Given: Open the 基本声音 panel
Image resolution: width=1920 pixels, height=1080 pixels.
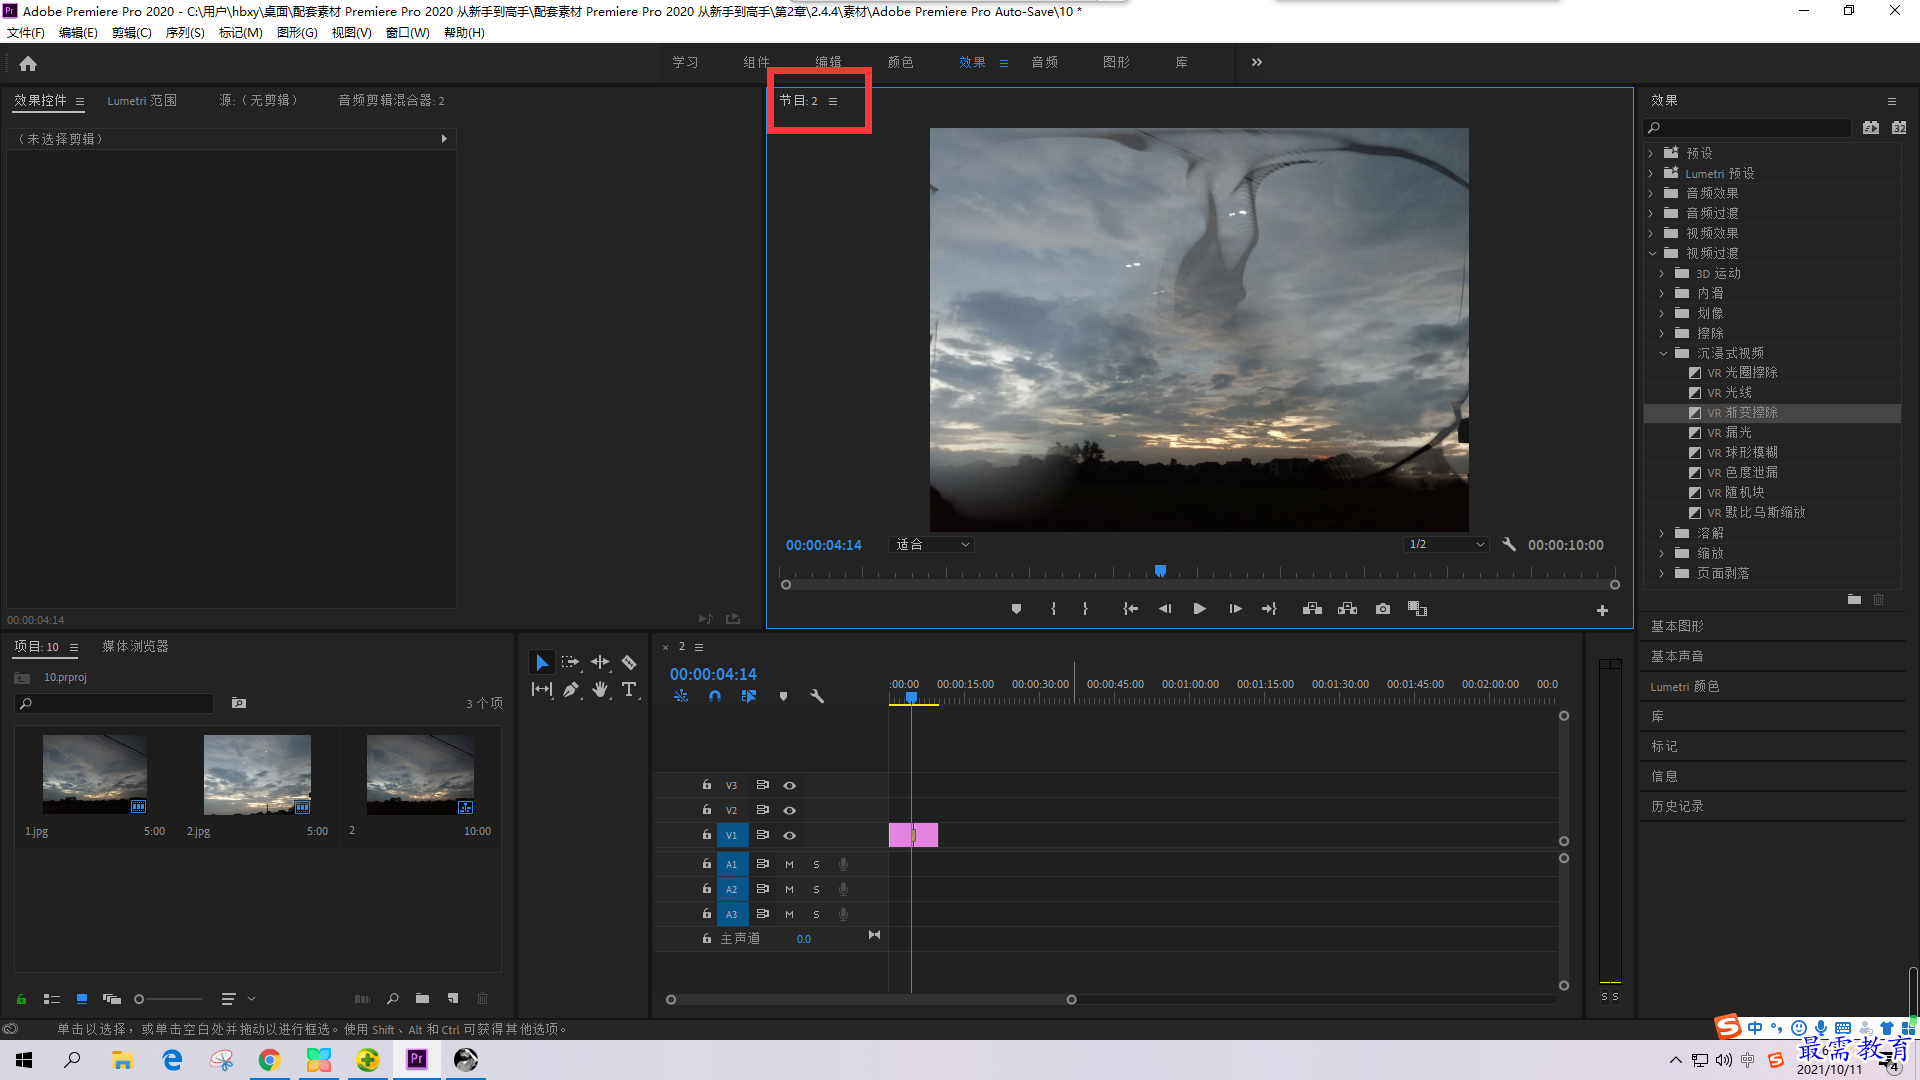Looking at the screenshot, I should coord(1677,656).
